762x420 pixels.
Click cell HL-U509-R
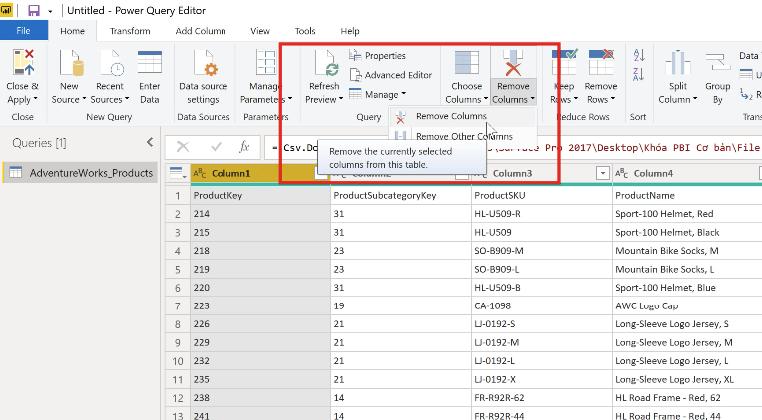click(541, 214)
